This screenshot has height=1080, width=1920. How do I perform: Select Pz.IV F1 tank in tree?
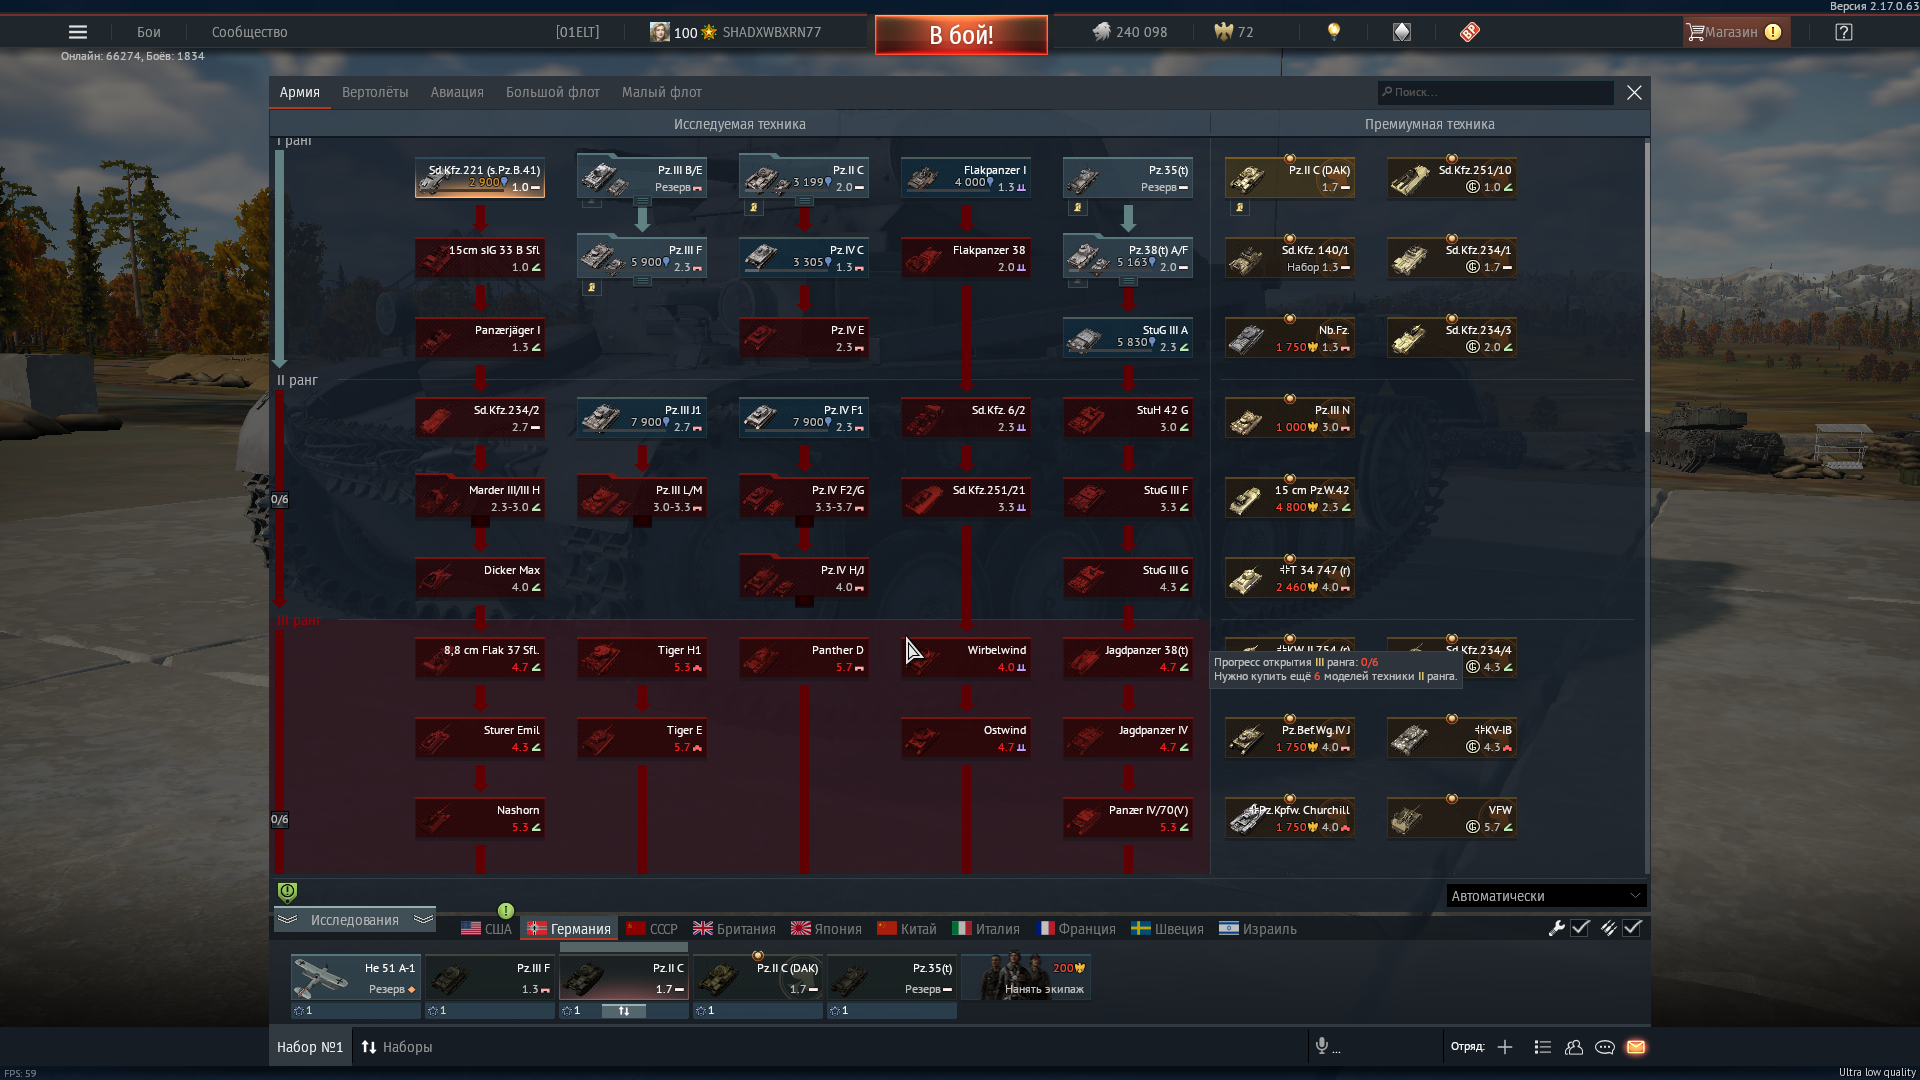tap(804, 418)
